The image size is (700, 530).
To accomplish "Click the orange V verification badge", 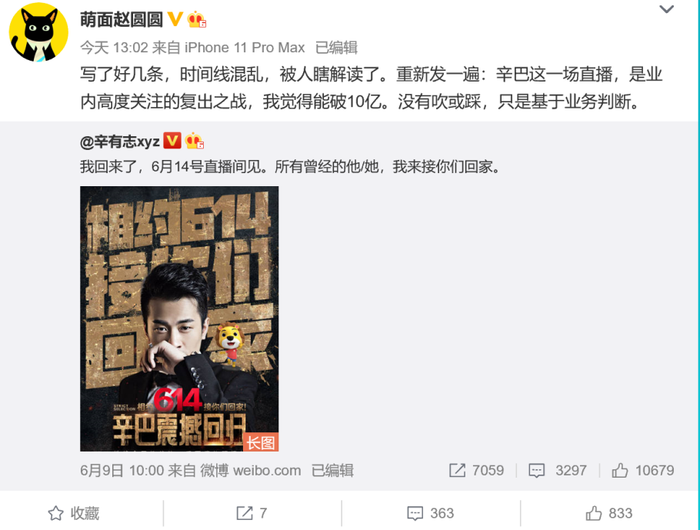I will pos(175,19).
